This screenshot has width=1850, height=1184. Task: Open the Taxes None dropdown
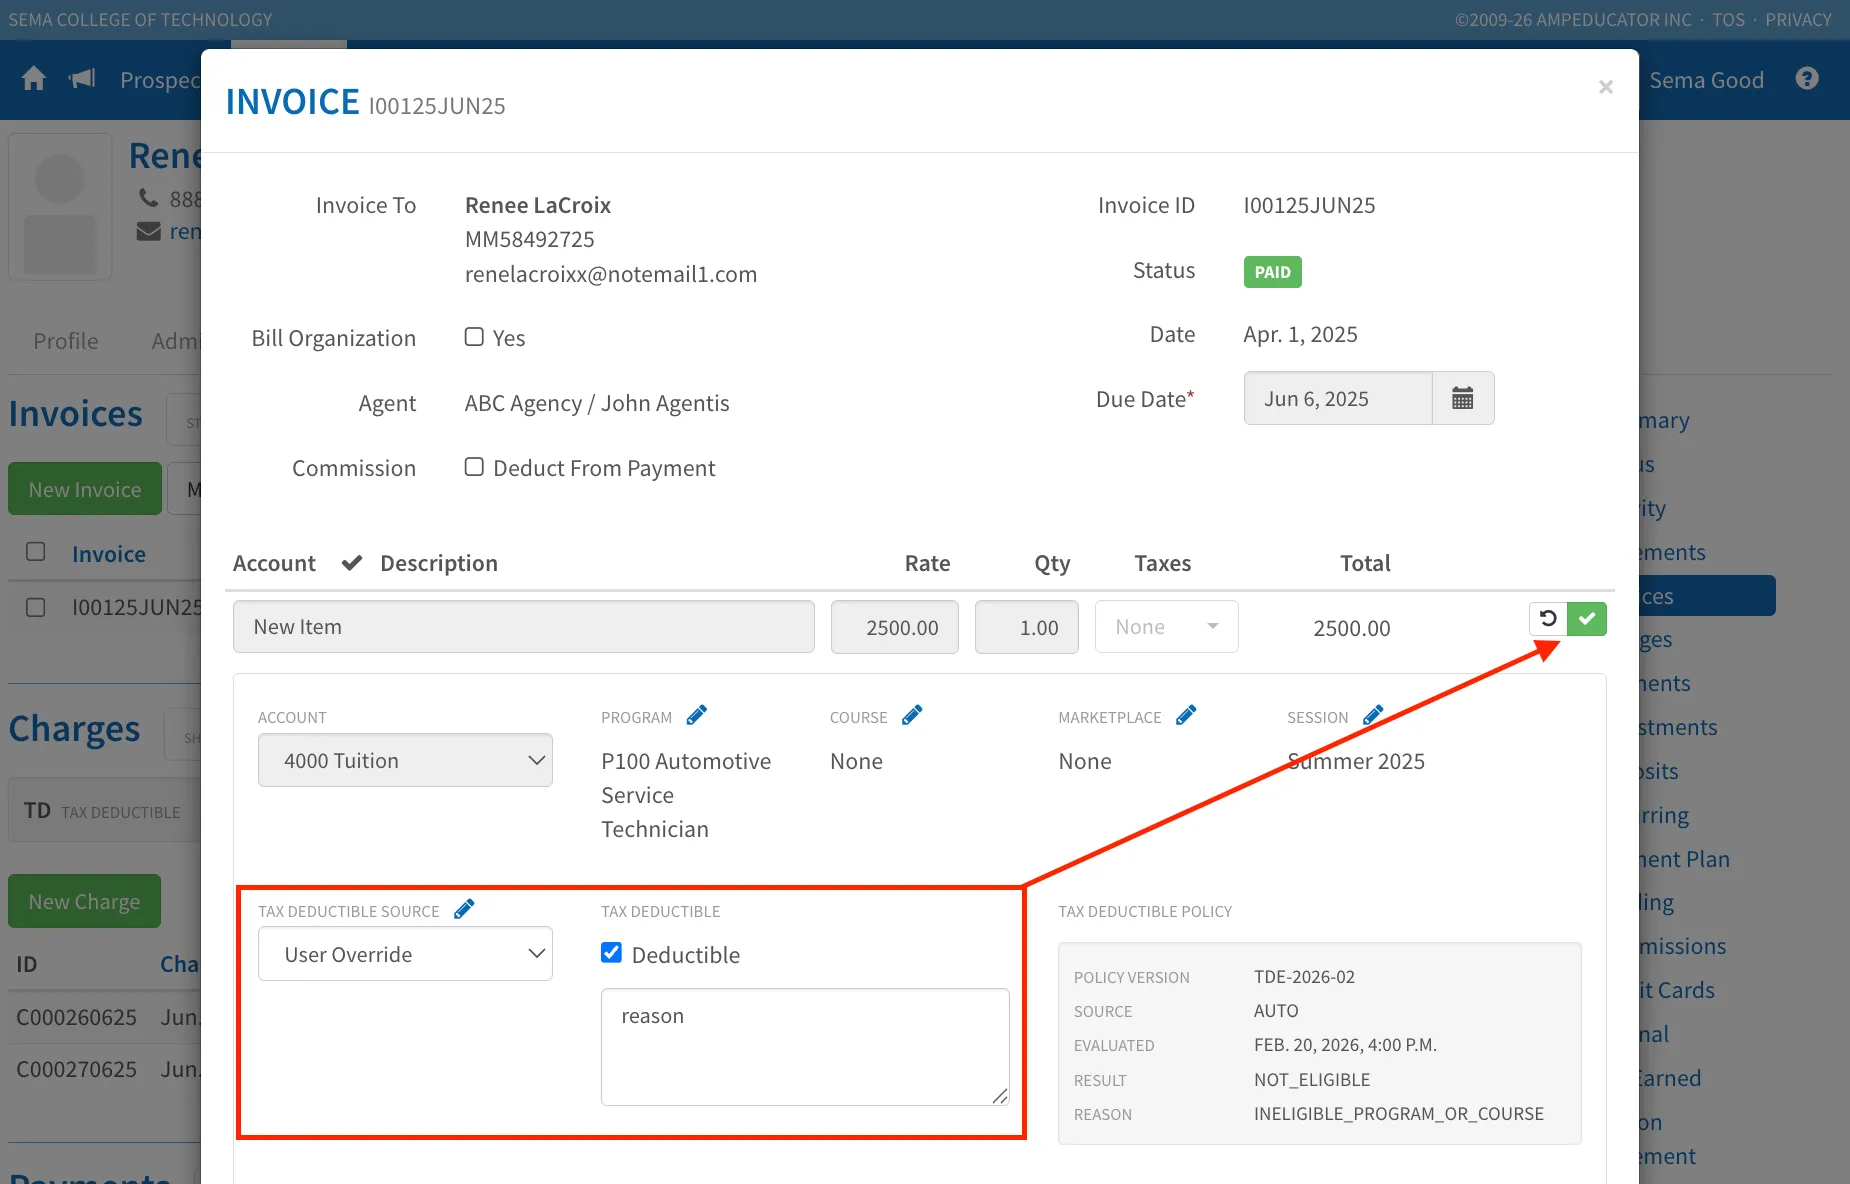[x=1167, y=627]
